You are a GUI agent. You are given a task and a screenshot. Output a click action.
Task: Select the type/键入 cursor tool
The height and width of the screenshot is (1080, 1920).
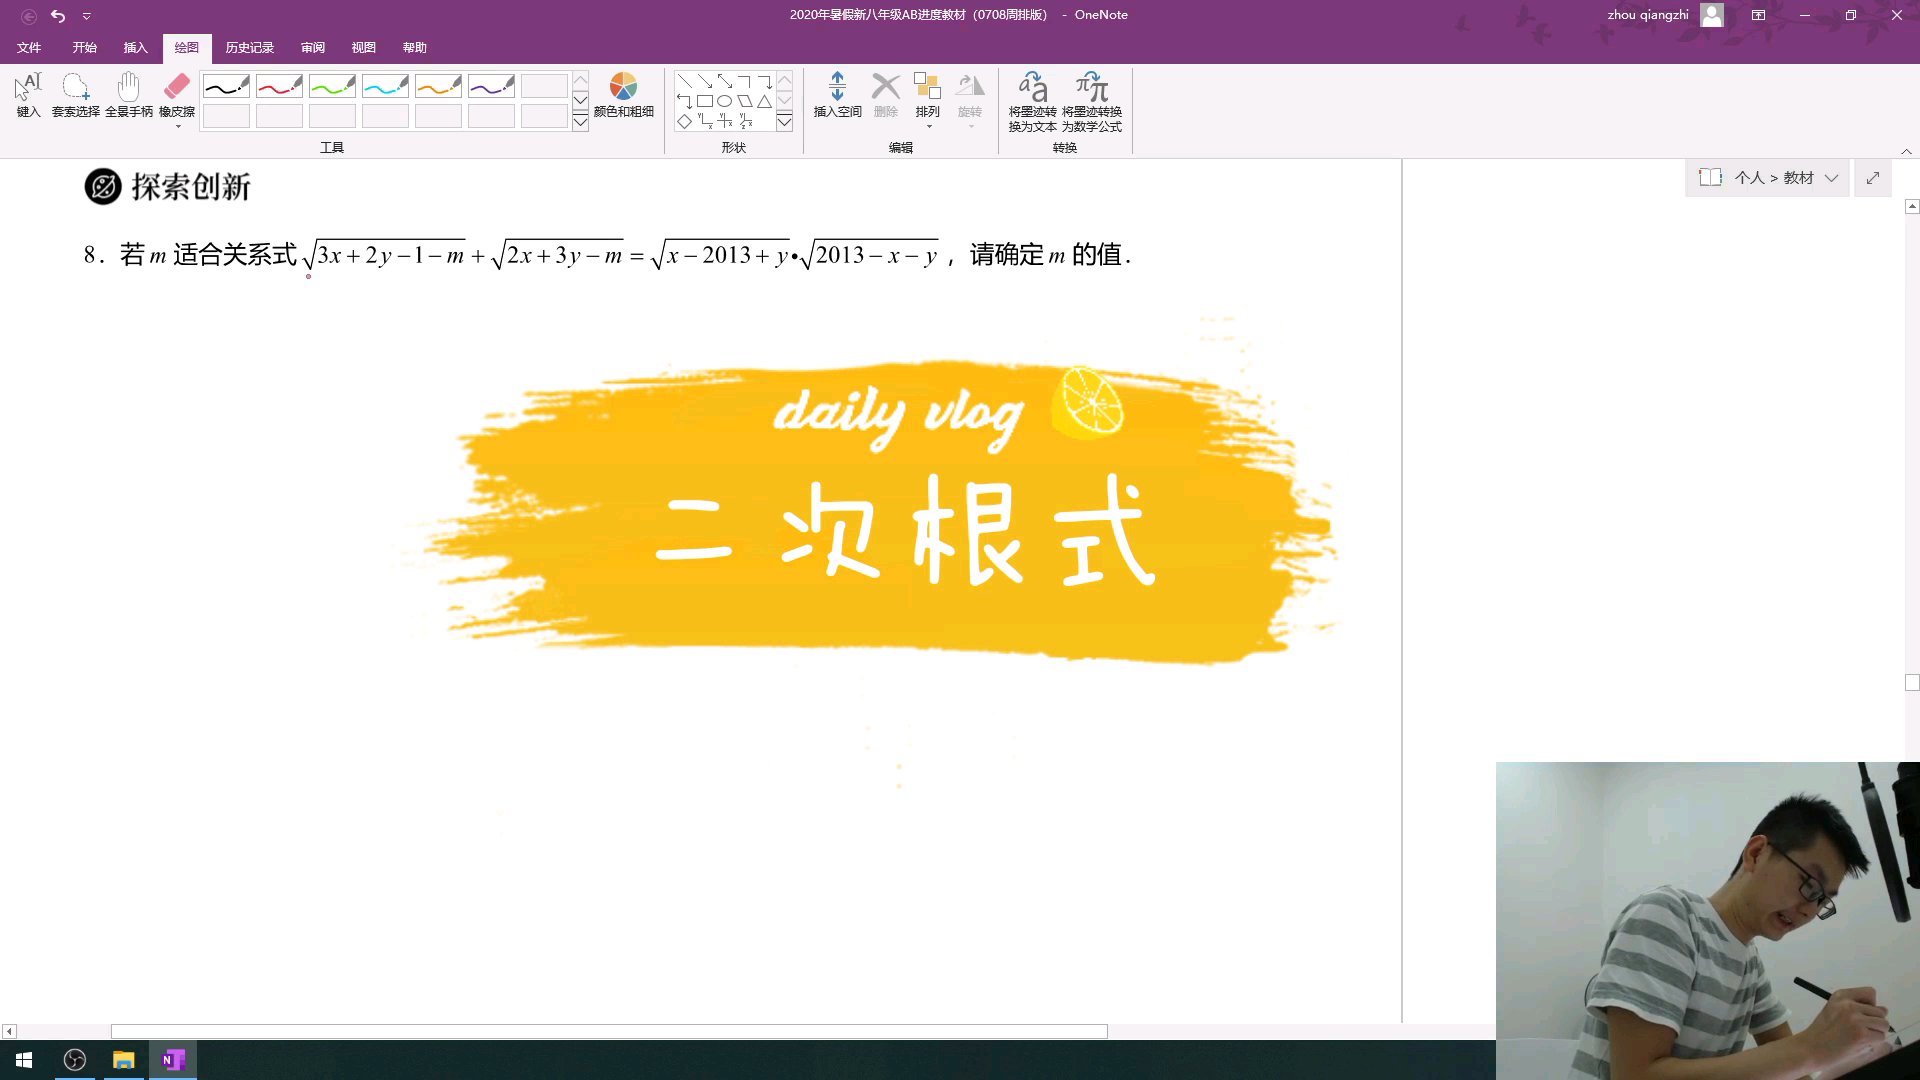point(28,95)
